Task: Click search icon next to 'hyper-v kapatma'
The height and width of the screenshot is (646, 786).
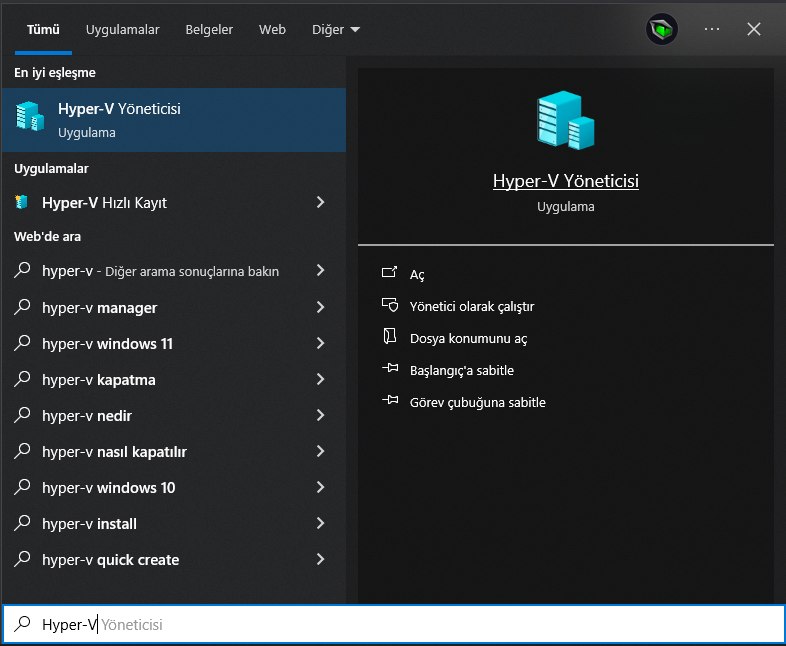Action: click(x=22, y=379)
